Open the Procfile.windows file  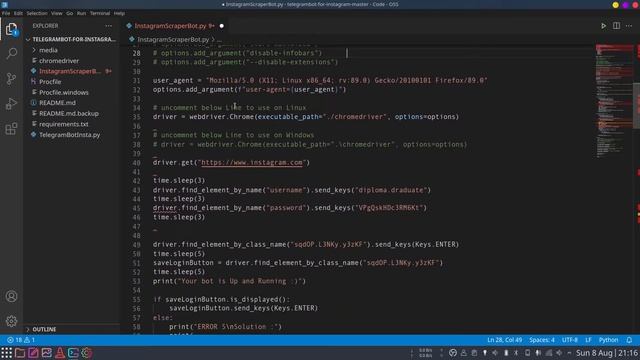(64, 92)
